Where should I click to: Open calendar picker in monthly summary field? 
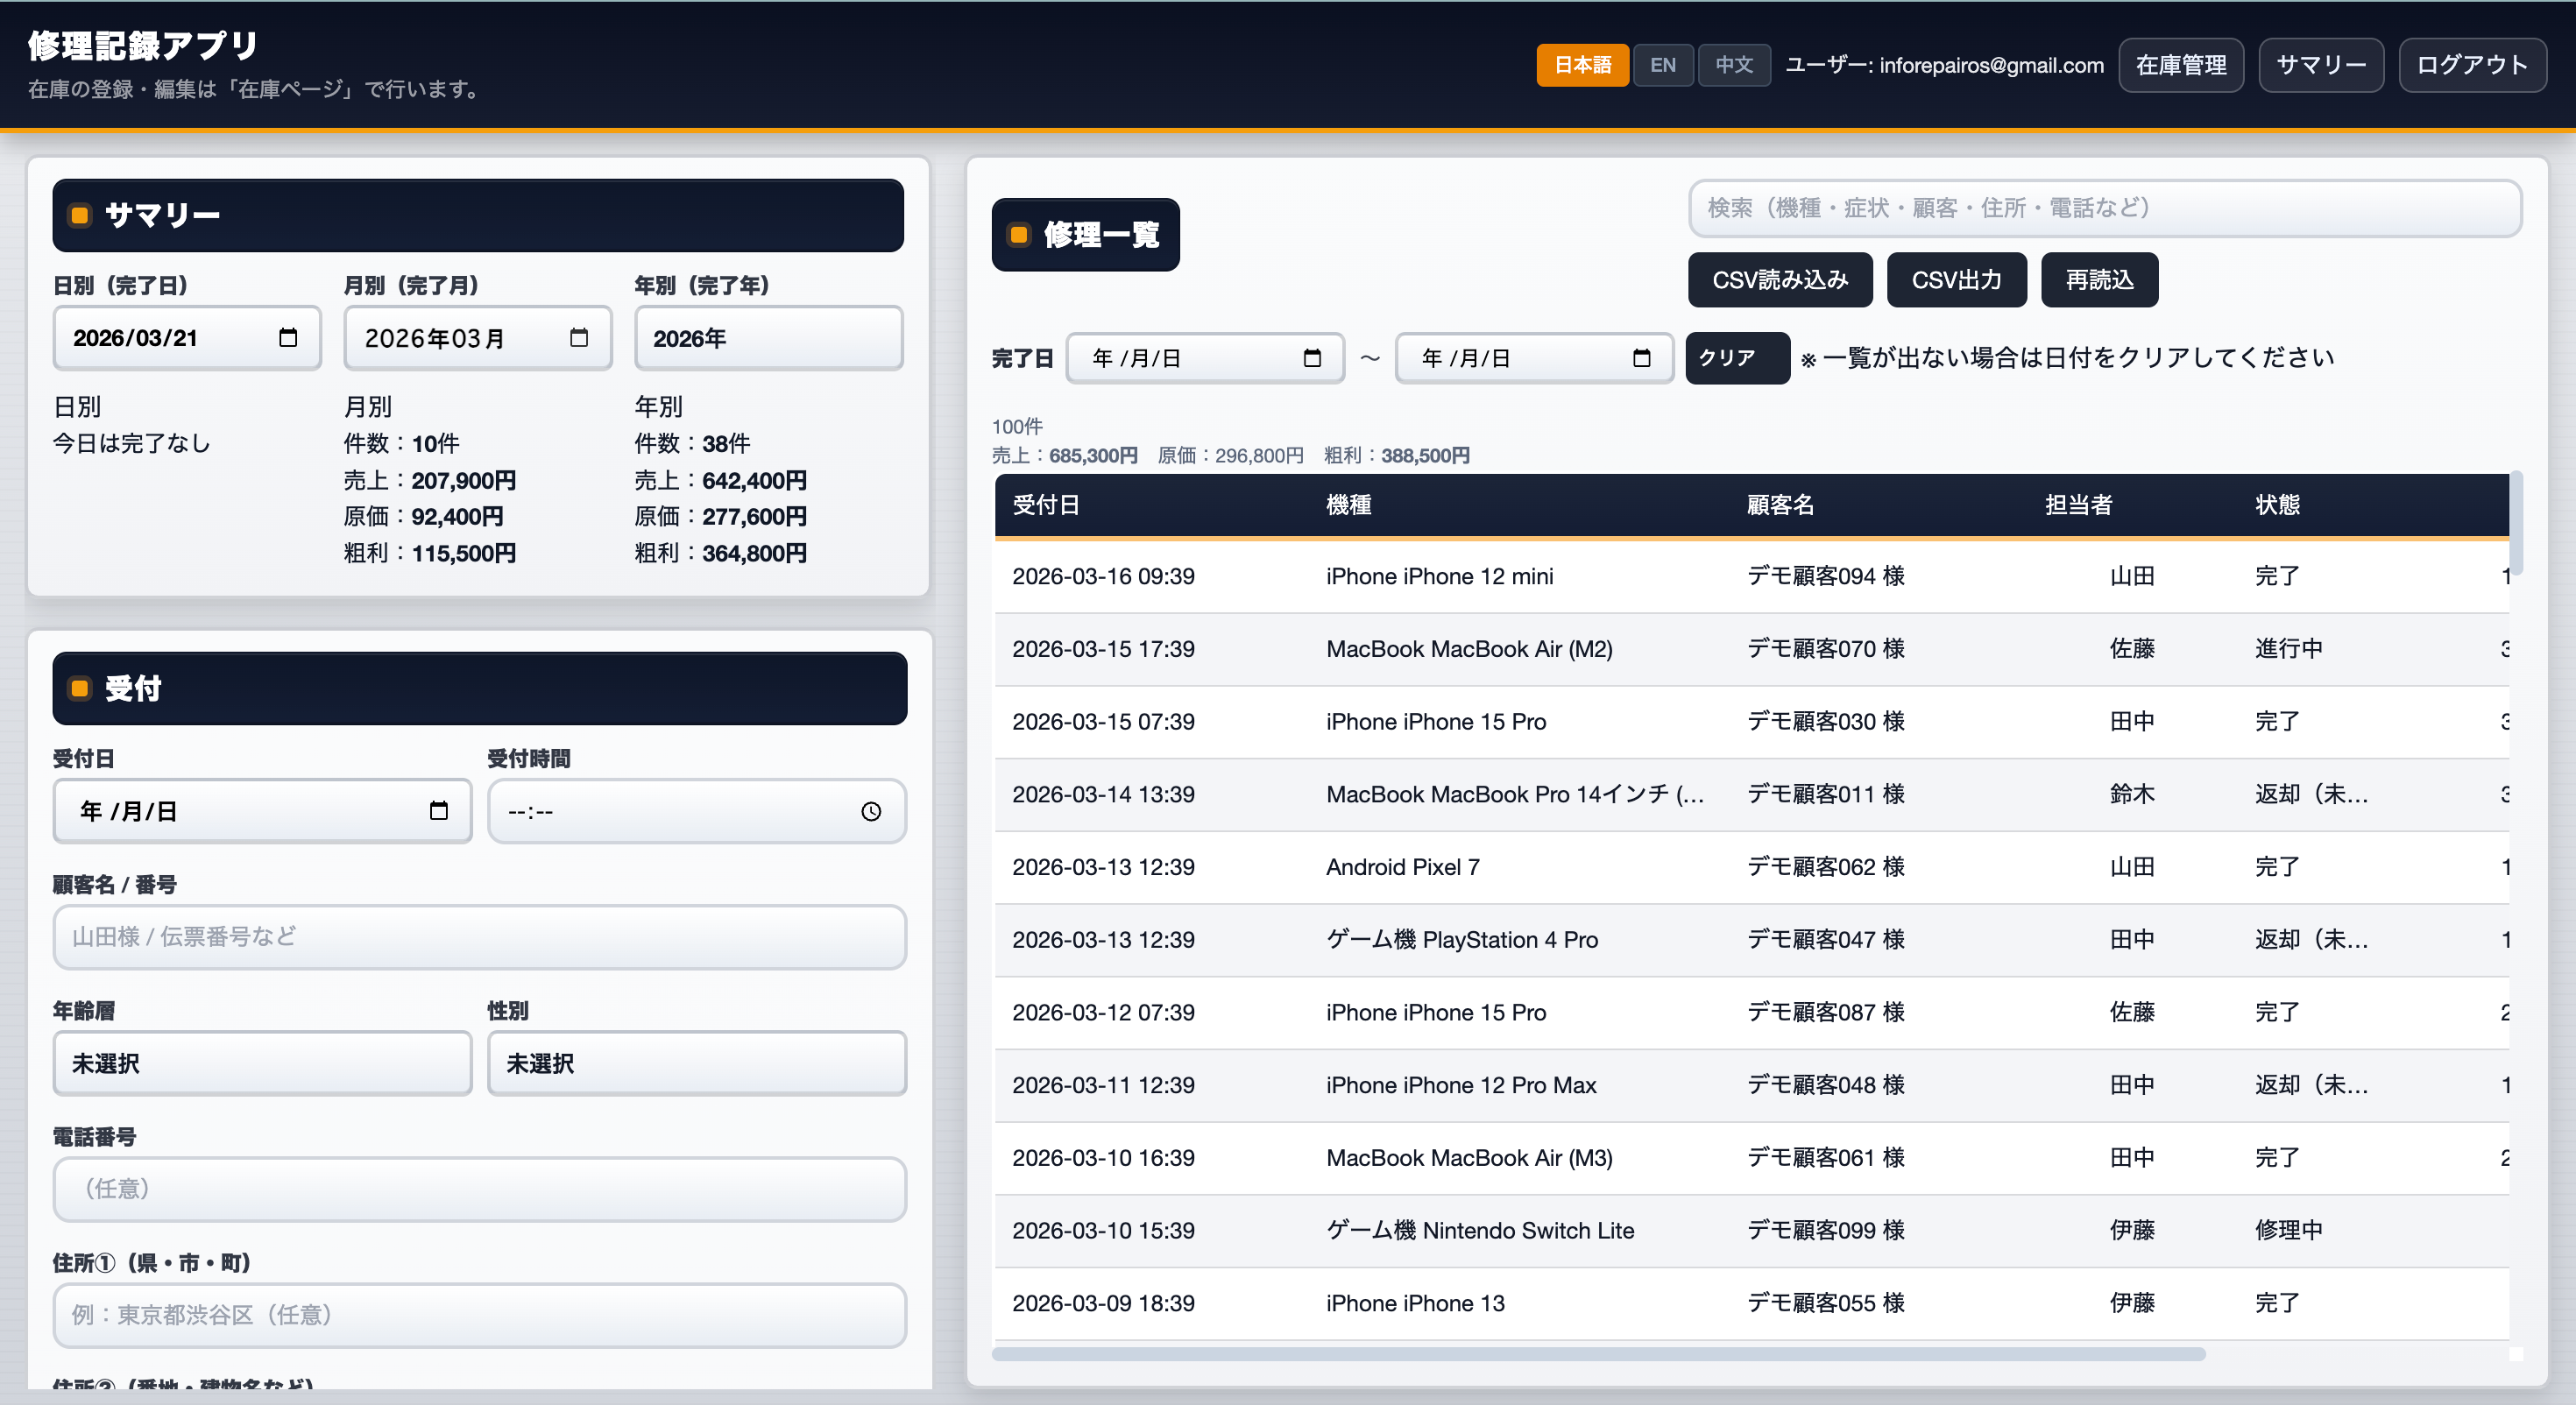(579, 338)
